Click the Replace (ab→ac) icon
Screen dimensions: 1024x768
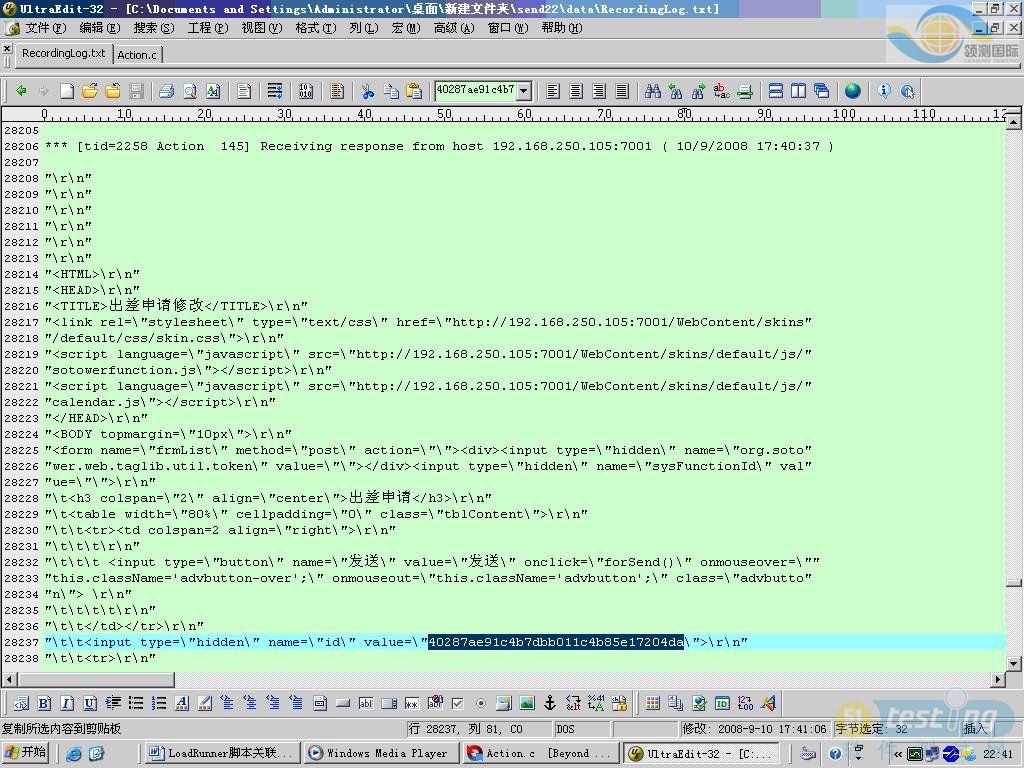[721, 91]
